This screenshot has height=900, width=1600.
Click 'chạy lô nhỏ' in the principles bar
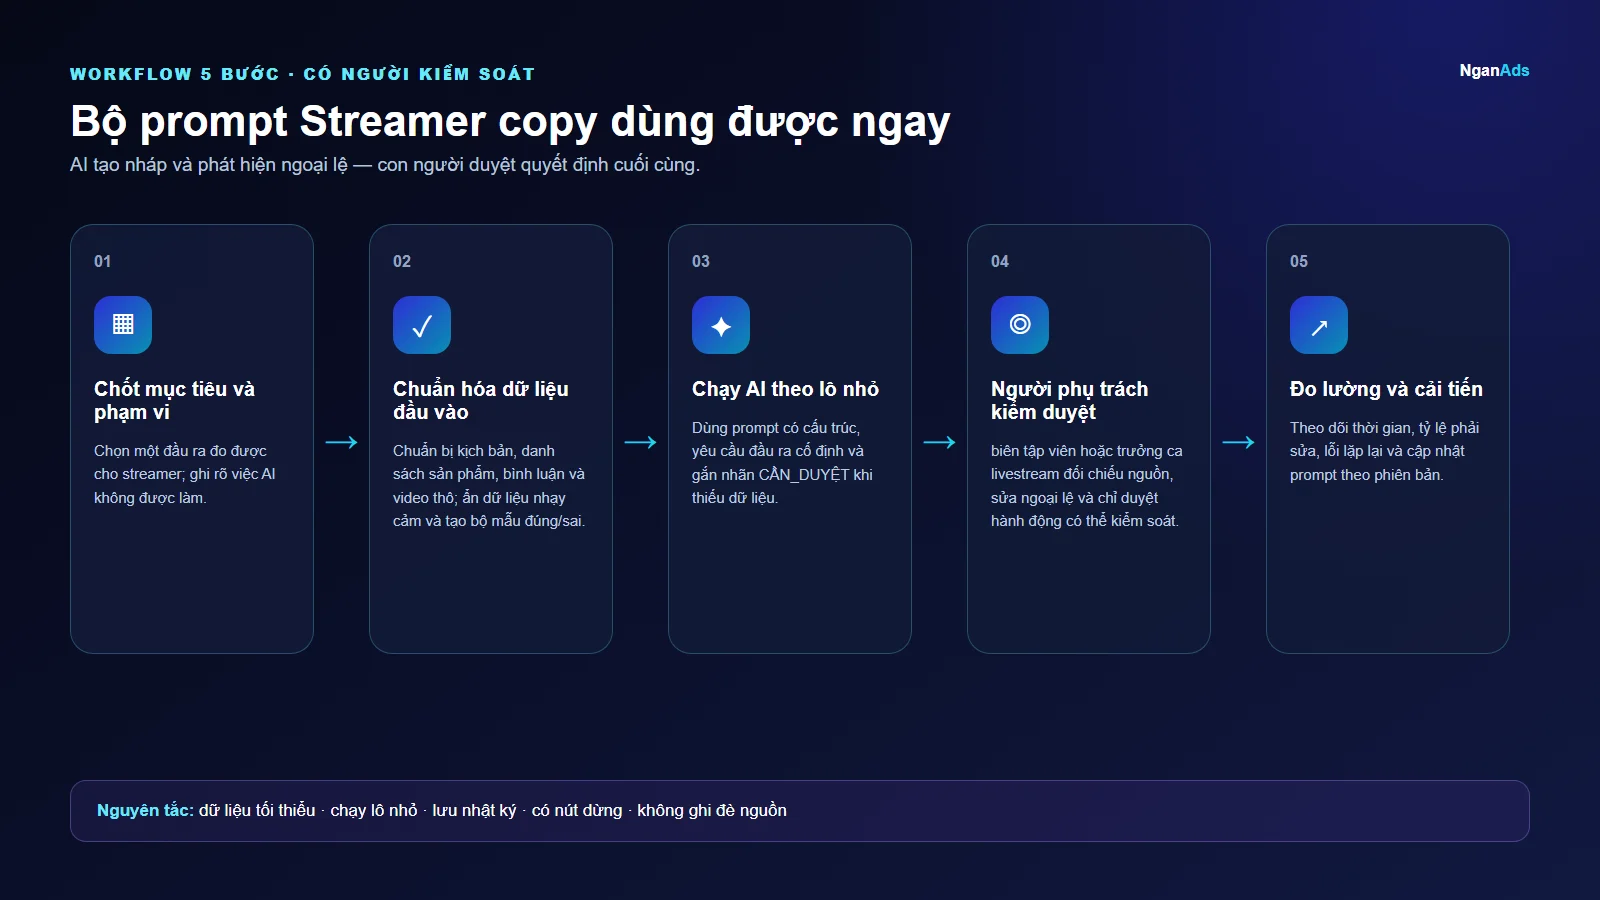(374, 810)
